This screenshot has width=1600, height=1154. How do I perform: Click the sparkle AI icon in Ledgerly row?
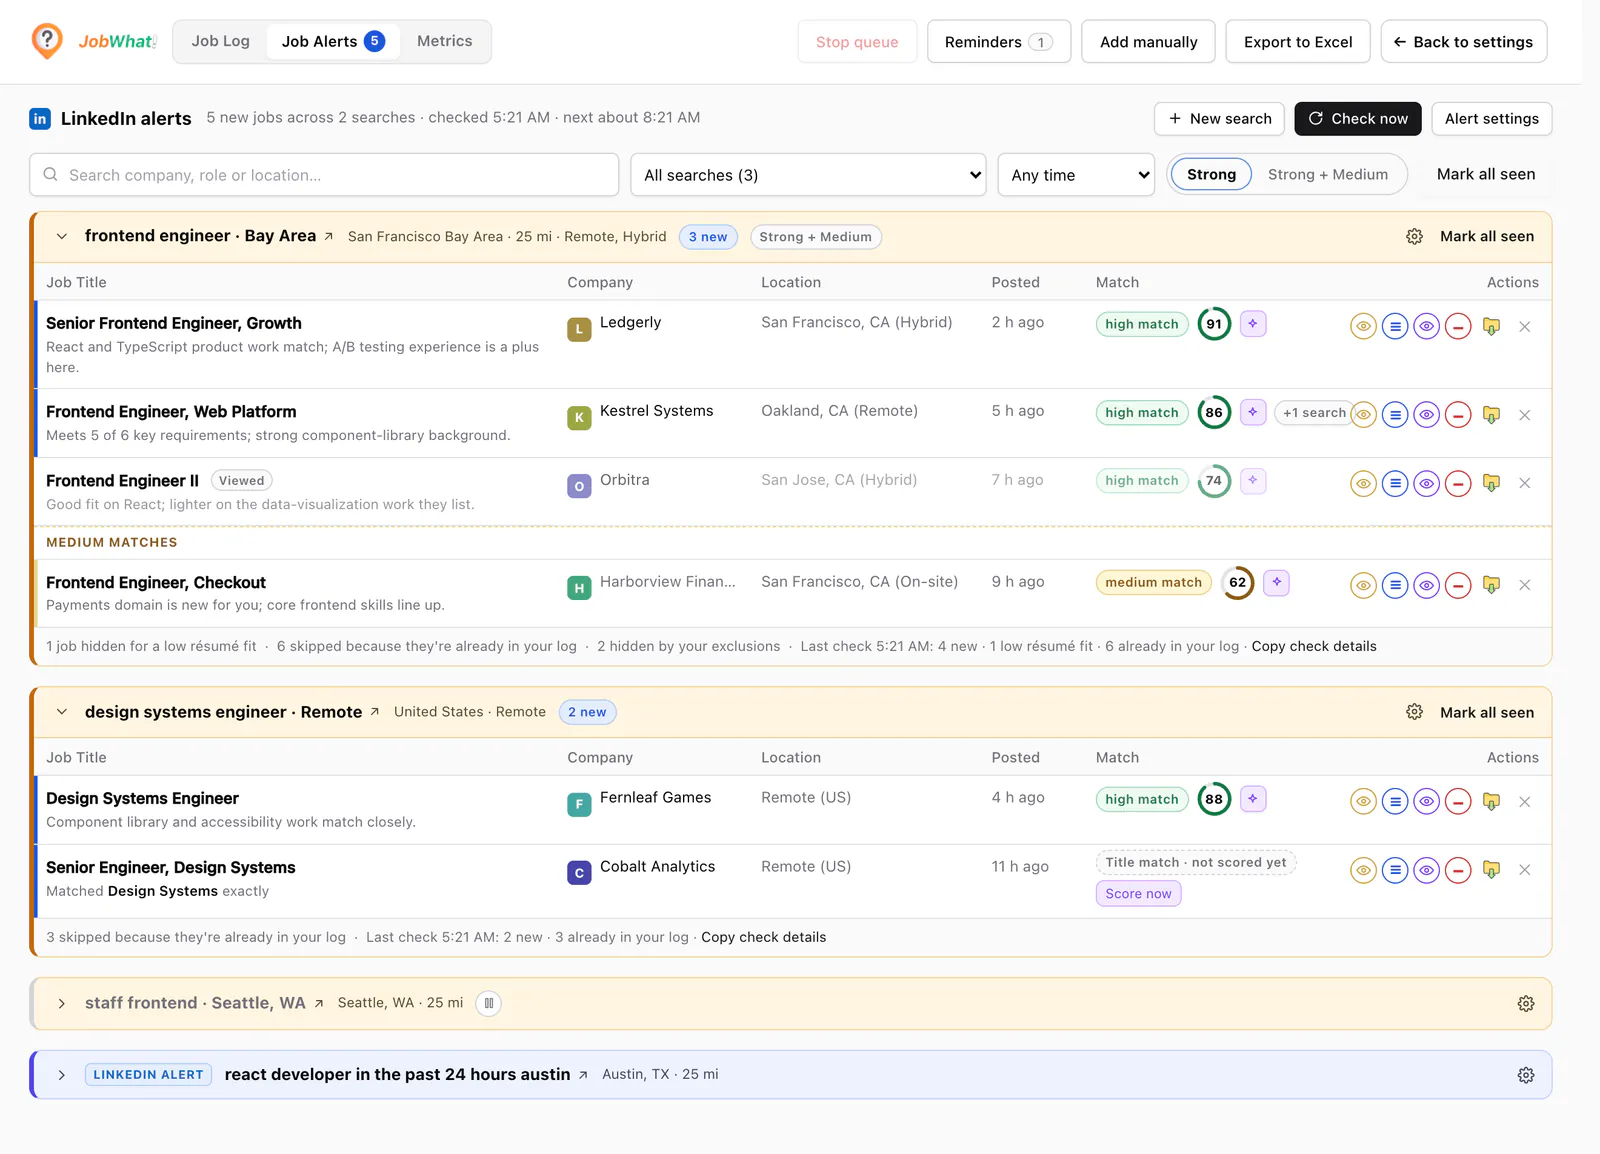pos(1253,324)
